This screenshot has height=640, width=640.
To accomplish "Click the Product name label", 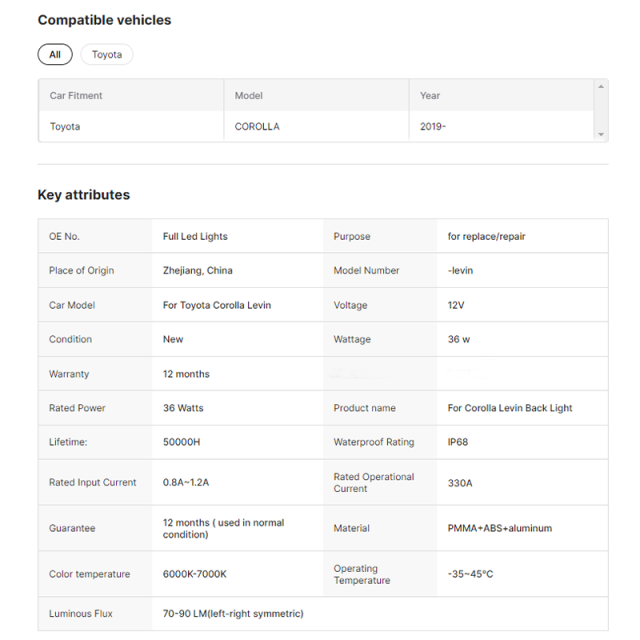I will [x=364, y=408].
